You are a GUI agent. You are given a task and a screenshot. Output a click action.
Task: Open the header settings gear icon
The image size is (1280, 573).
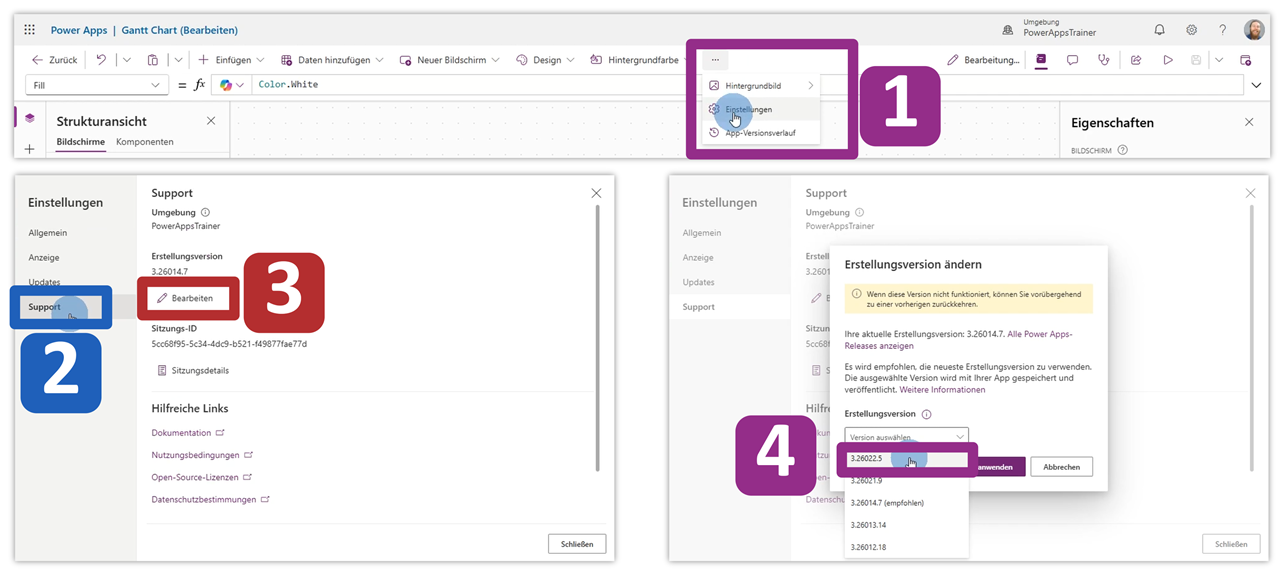(x=1191, y=30)
